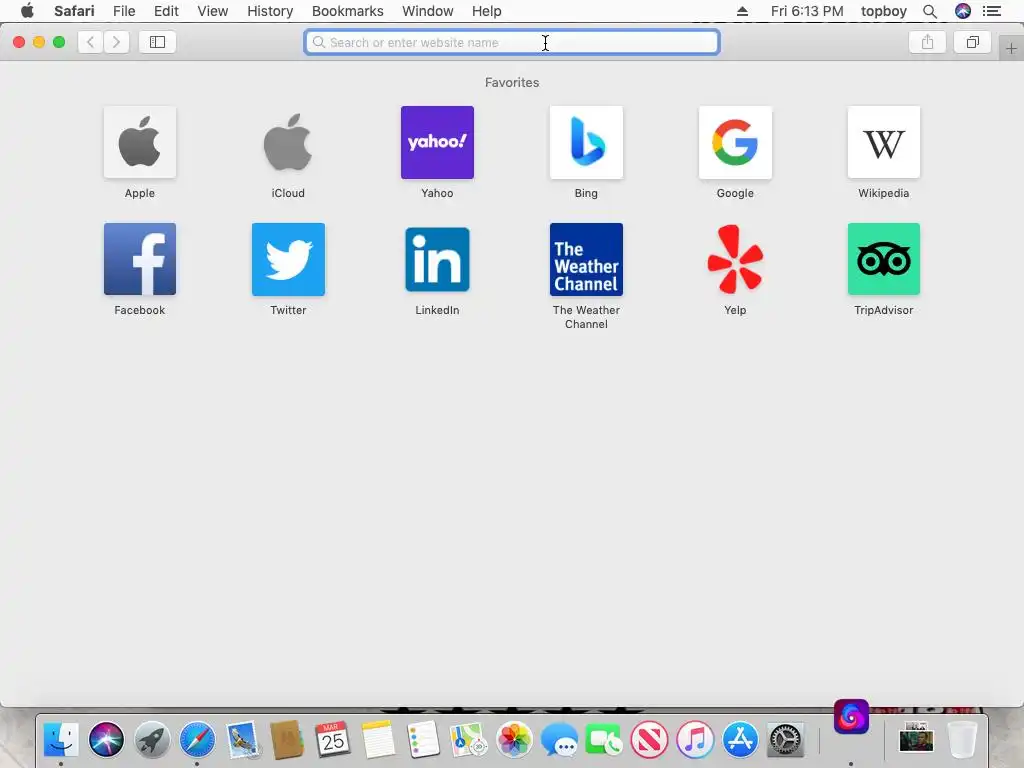The height and width of the screenshot is (768, 1024).
Task: Open the Twitter favorite
Action: tap(288, 259)
